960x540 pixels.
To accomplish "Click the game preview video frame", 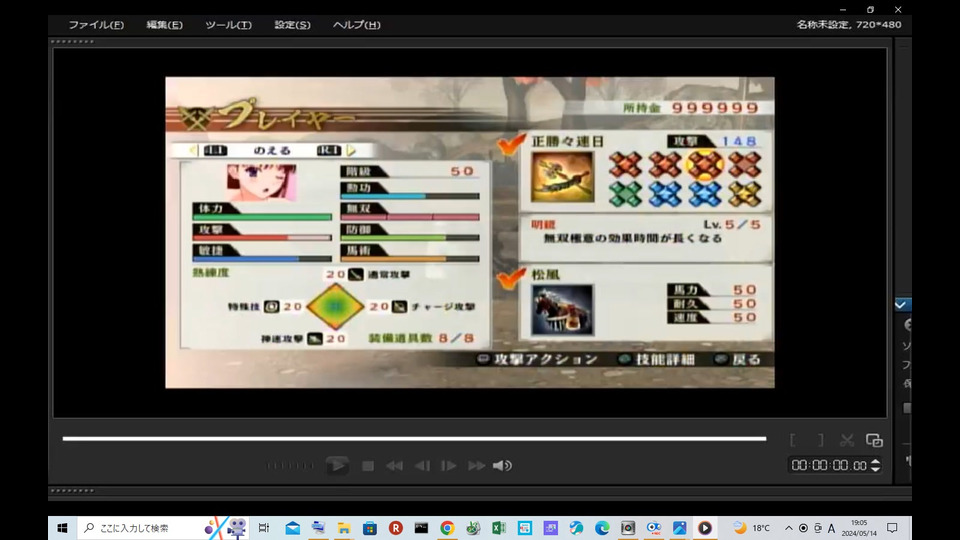I will pyautogui.click(x=470, y=232).
